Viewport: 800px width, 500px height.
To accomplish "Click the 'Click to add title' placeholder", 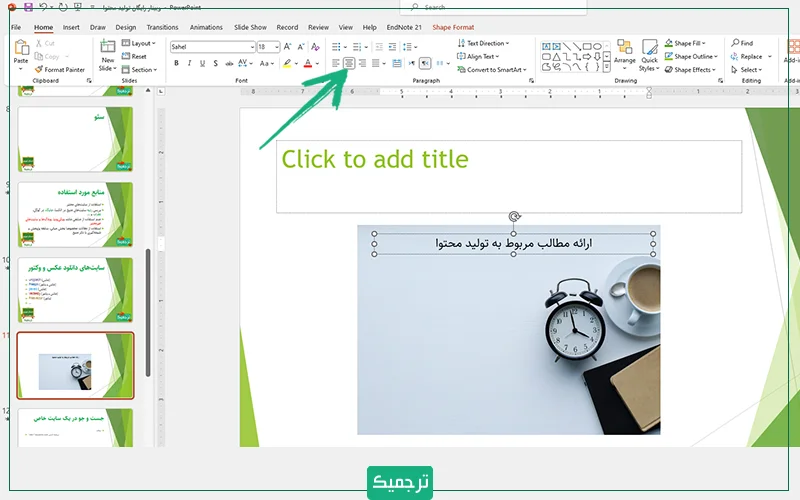I will pos(509,177).
